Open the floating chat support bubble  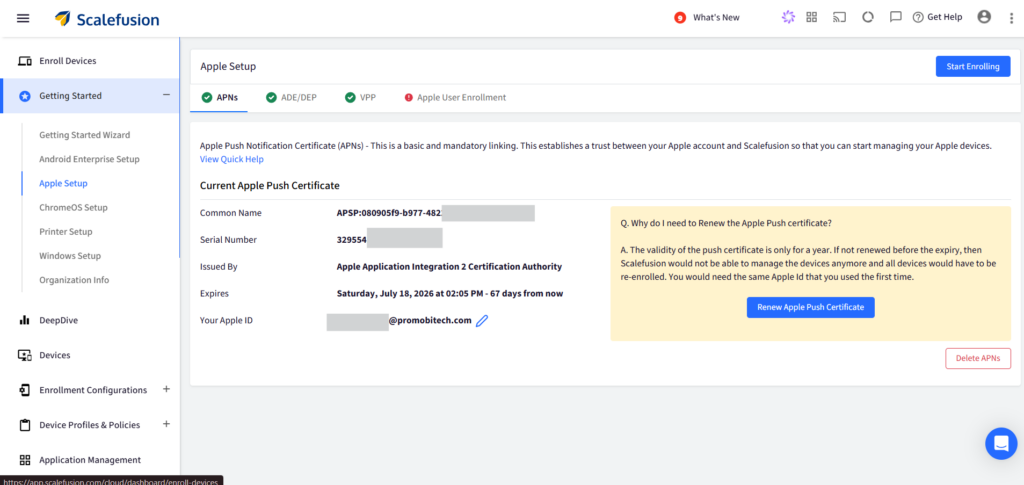click(1001, 444)
